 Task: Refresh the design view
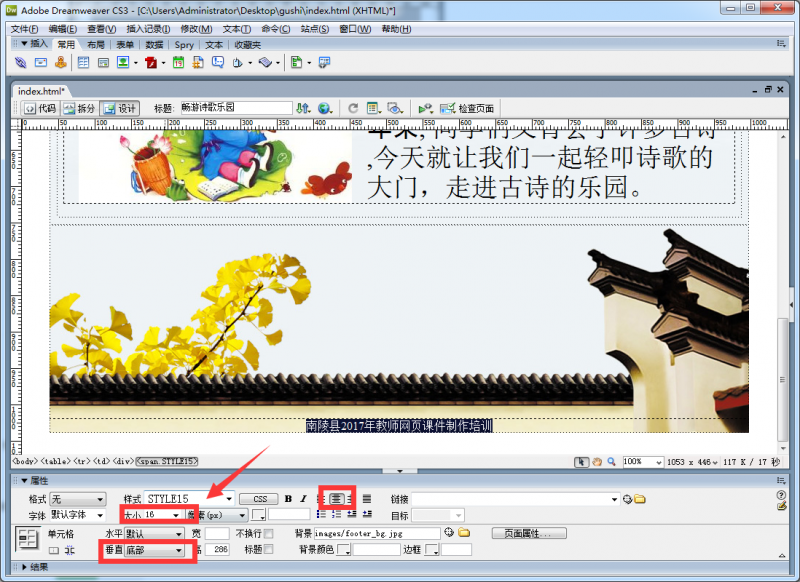coord(353,108)
